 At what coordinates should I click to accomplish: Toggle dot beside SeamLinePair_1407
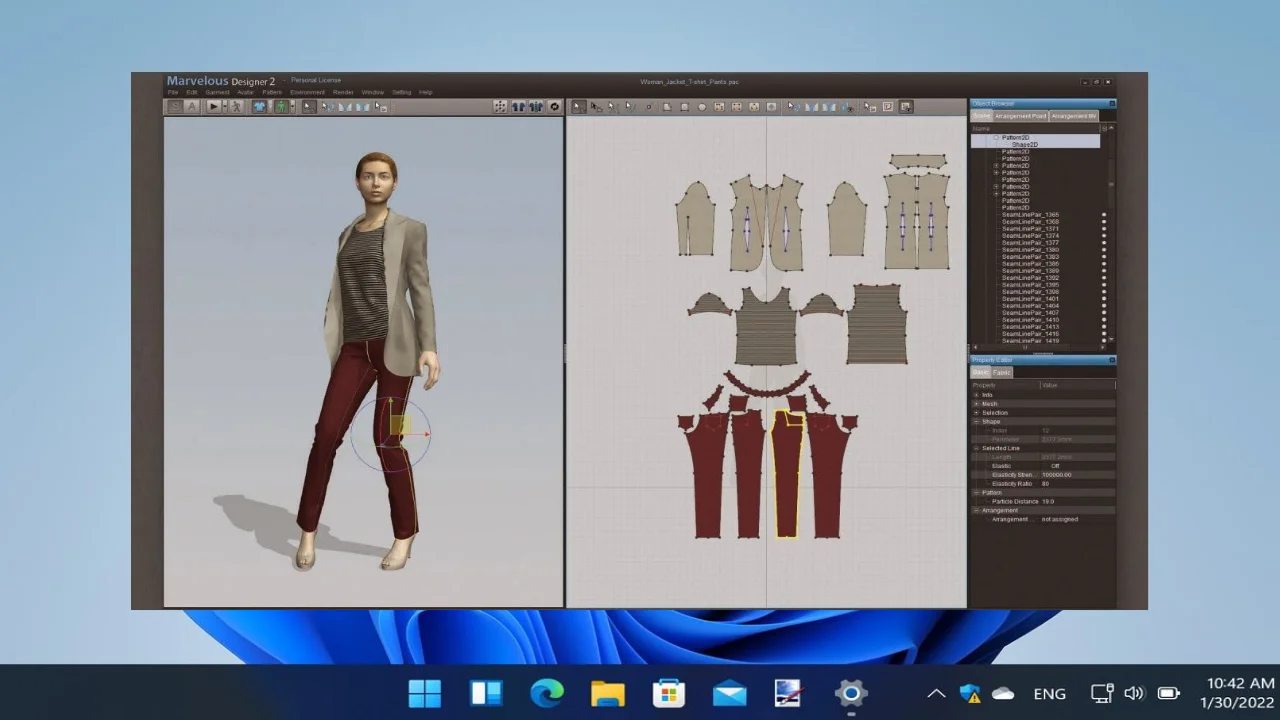(1104, 312)
